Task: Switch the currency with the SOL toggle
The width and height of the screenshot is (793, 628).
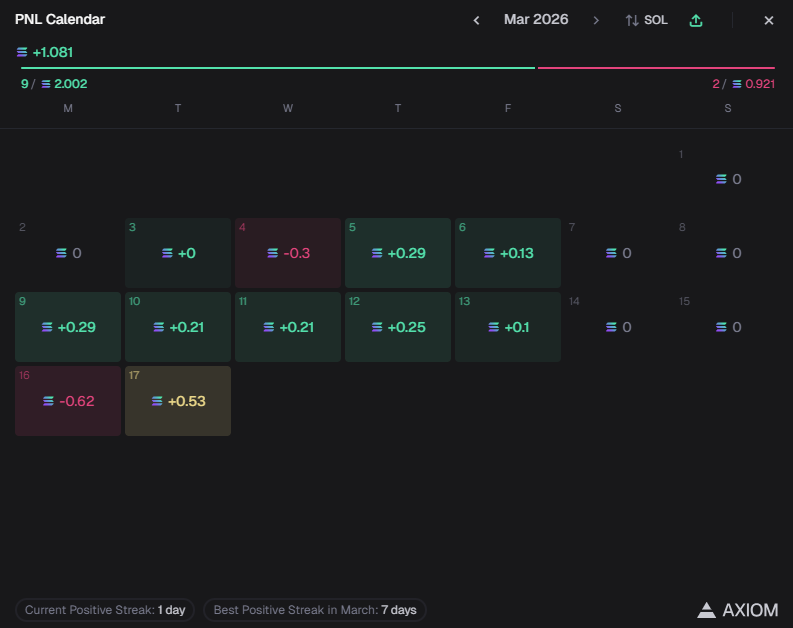Action: click(x=646, y=20)
